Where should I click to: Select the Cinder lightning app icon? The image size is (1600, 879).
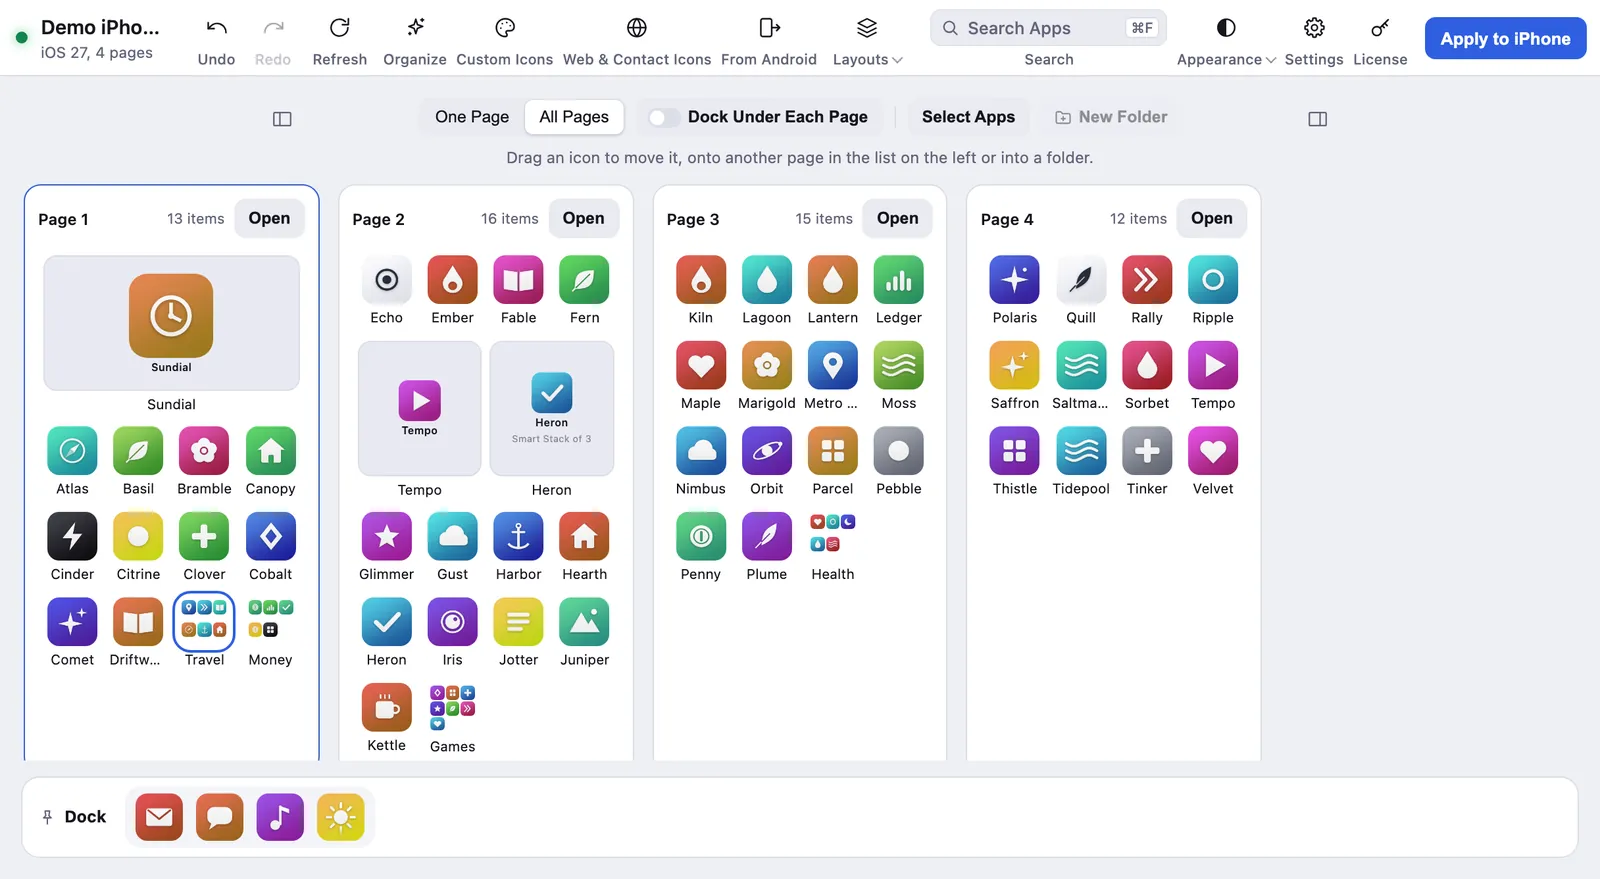pyautogui.click(x=72, y=537)
